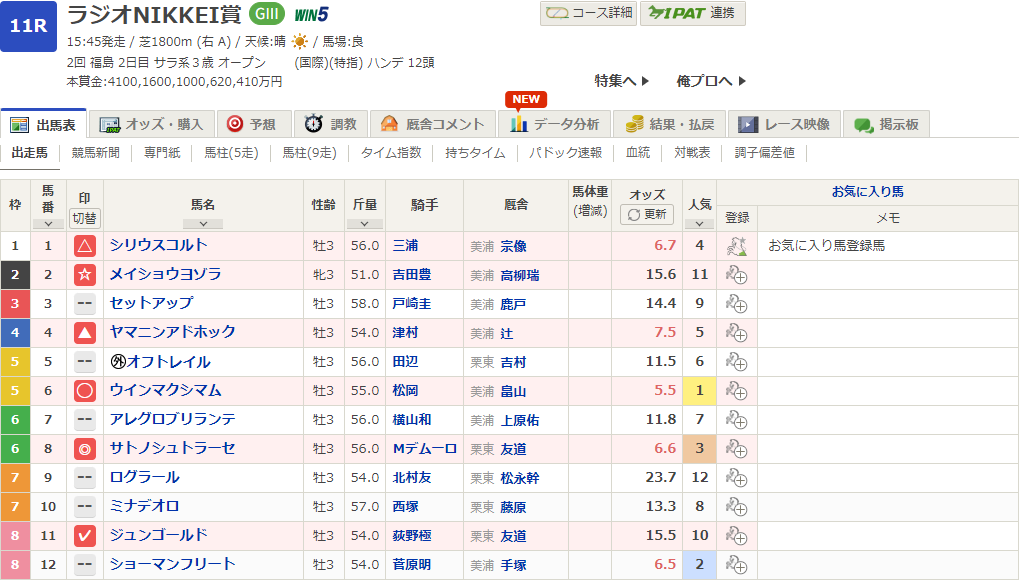Screen dimensions: 1019x580
Task: Toggle the circle mark for ウインマクシマム
Action: click(85, 391)
